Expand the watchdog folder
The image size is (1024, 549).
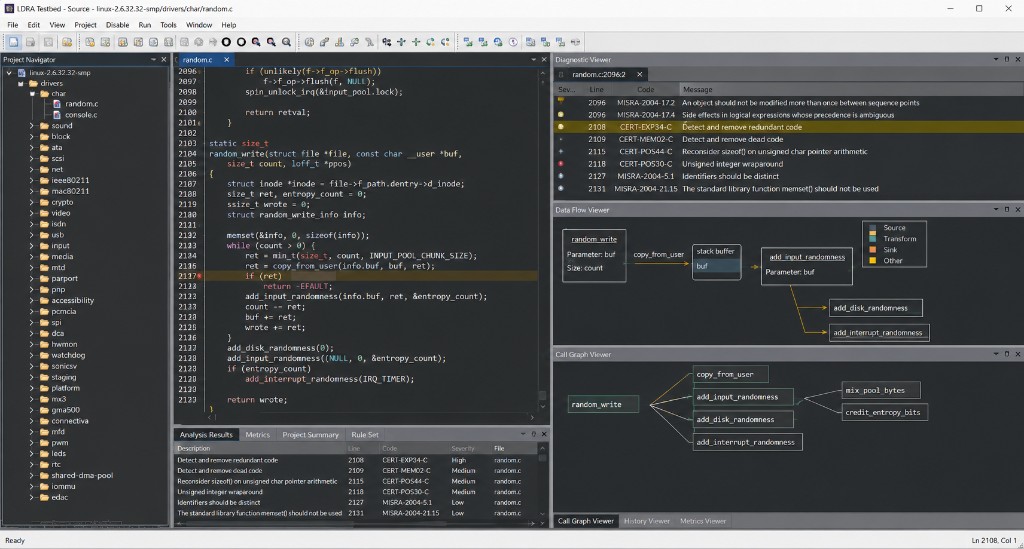tap(31, 355)
